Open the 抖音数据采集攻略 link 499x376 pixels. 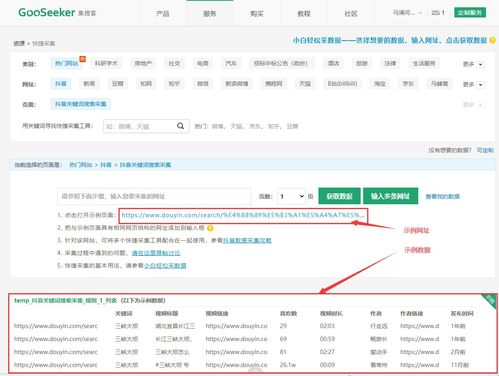click(247, 241)
